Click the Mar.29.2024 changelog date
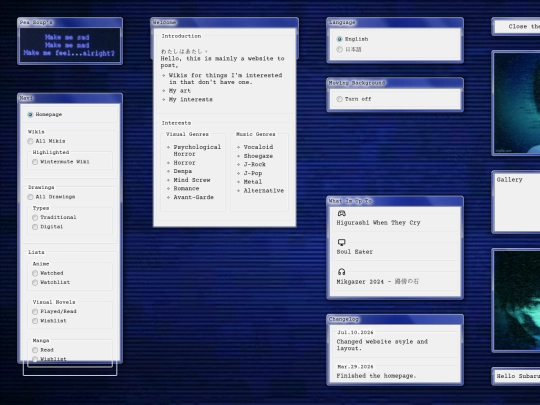 pos(355,367)
